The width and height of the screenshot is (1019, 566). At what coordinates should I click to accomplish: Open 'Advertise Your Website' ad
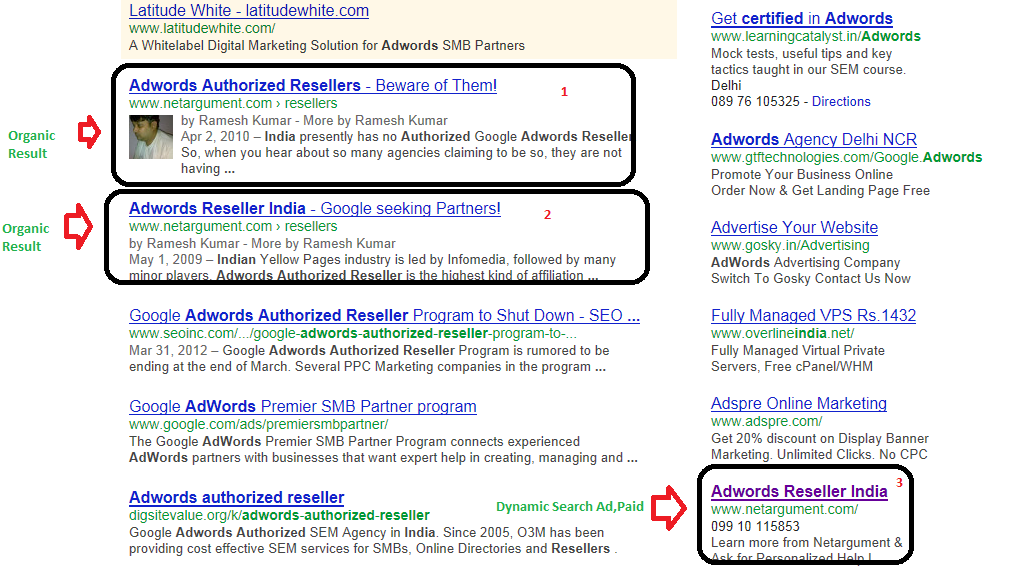click(x=794, y=228)
